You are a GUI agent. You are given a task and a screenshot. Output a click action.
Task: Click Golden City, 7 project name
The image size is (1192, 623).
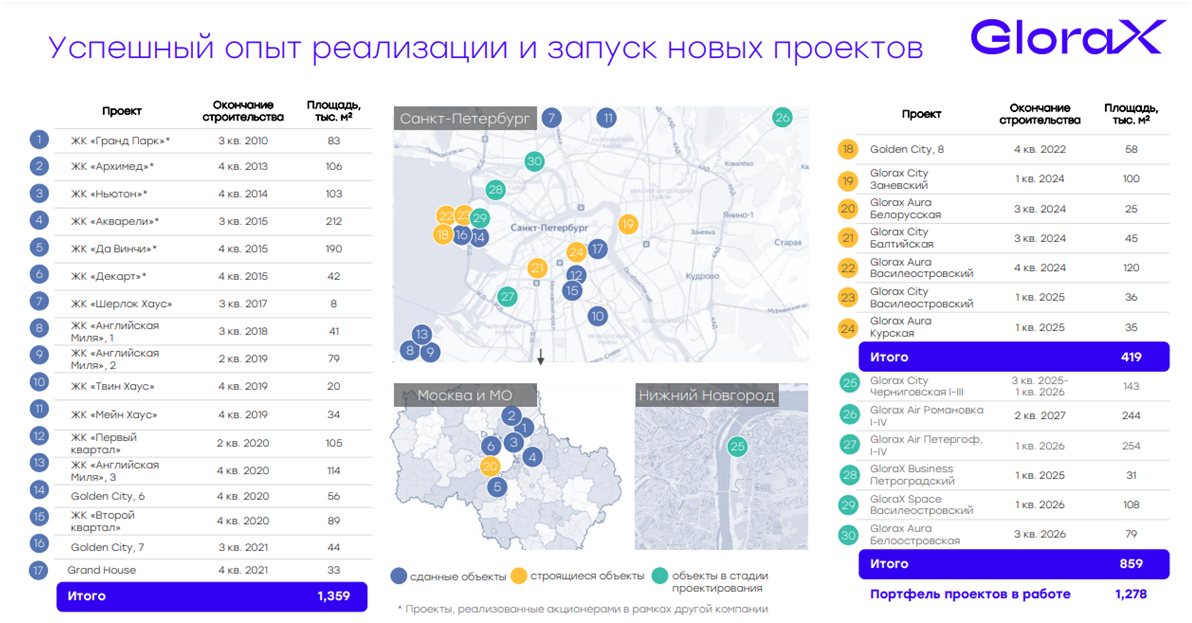107,547
